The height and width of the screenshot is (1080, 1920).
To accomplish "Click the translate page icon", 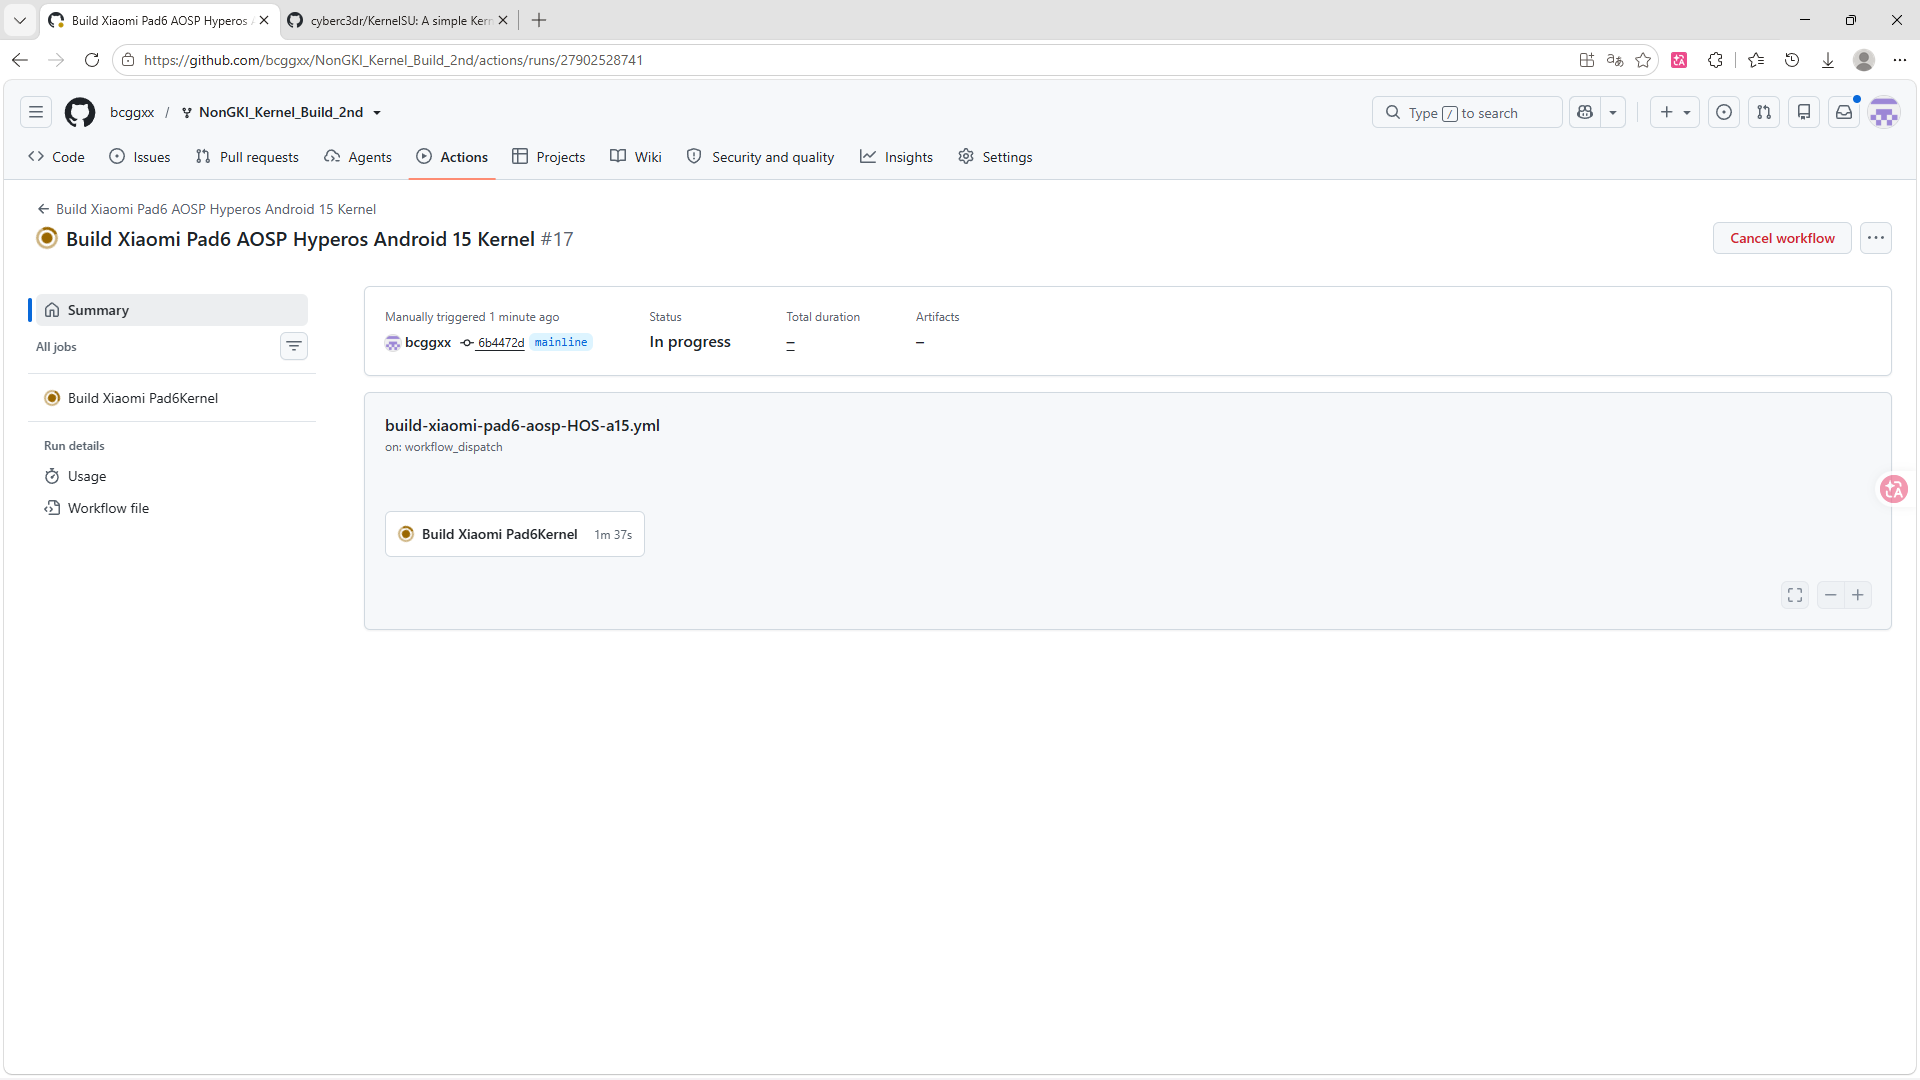I will (x=1615, y=60).
